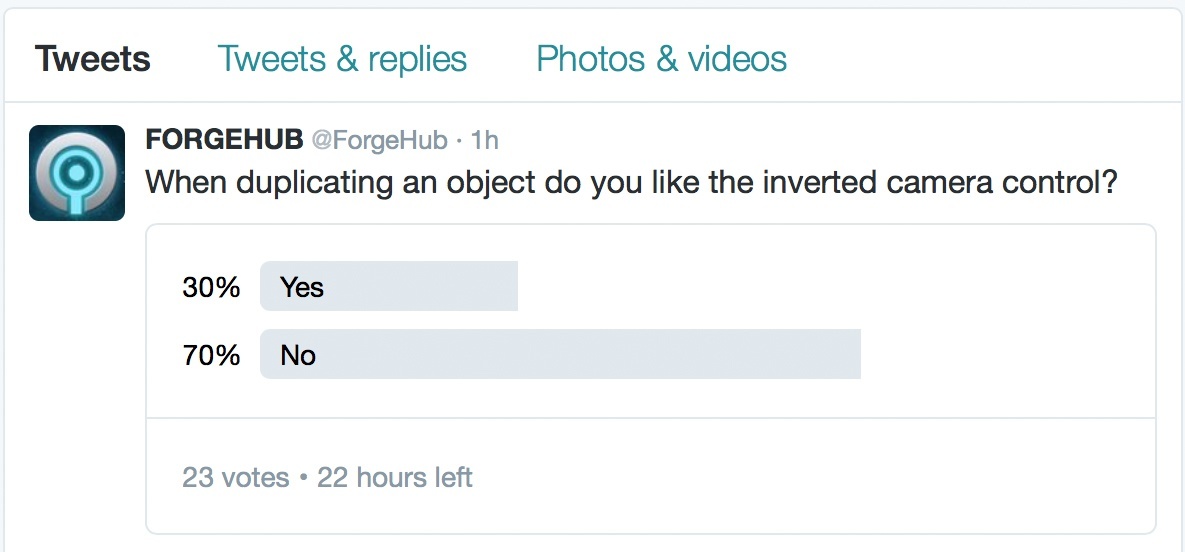Click the 70% result label
The image size is (1185, 552).
[211, 355]
